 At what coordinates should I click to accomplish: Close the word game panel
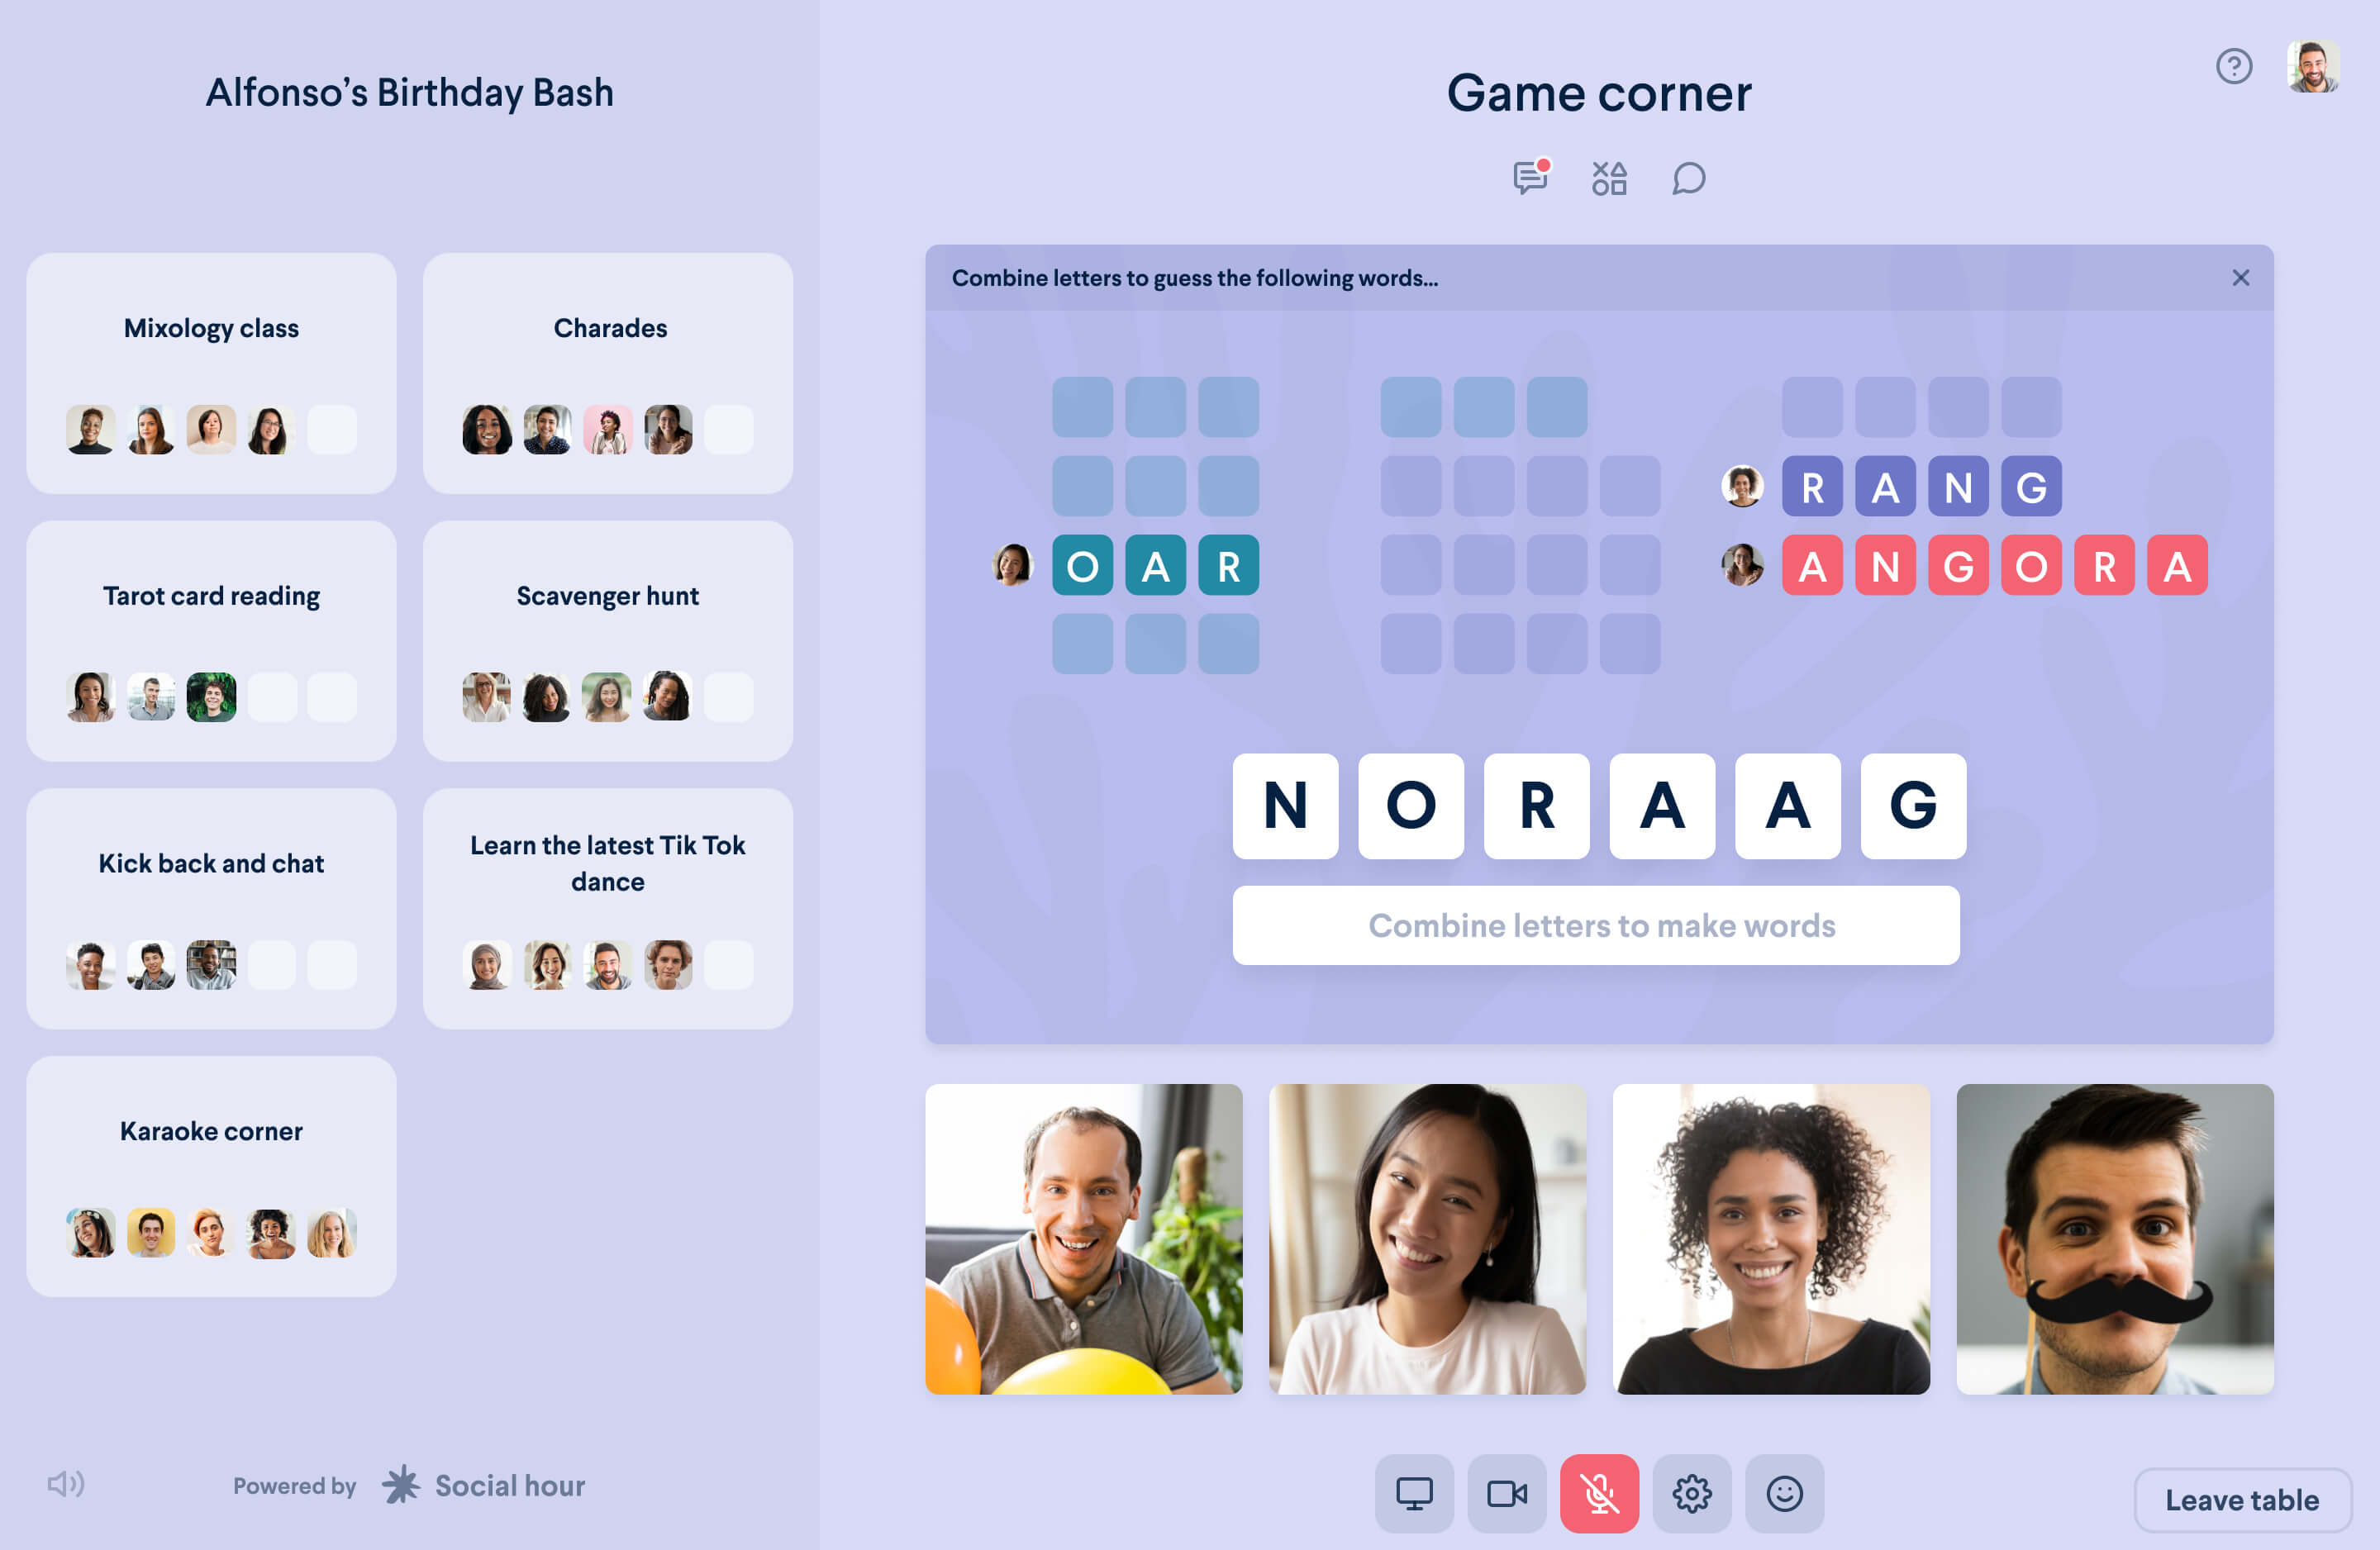2243,278
